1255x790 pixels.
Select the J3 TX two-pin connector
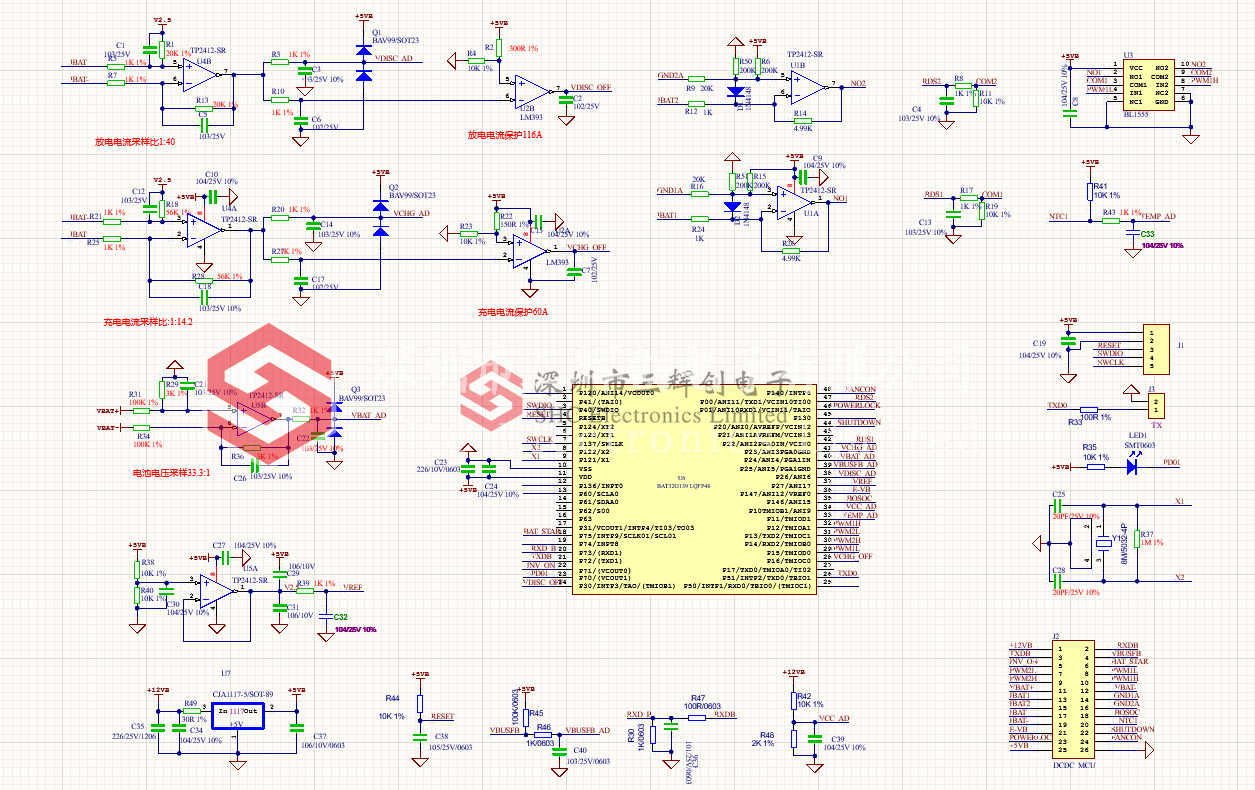(1155, 404)
